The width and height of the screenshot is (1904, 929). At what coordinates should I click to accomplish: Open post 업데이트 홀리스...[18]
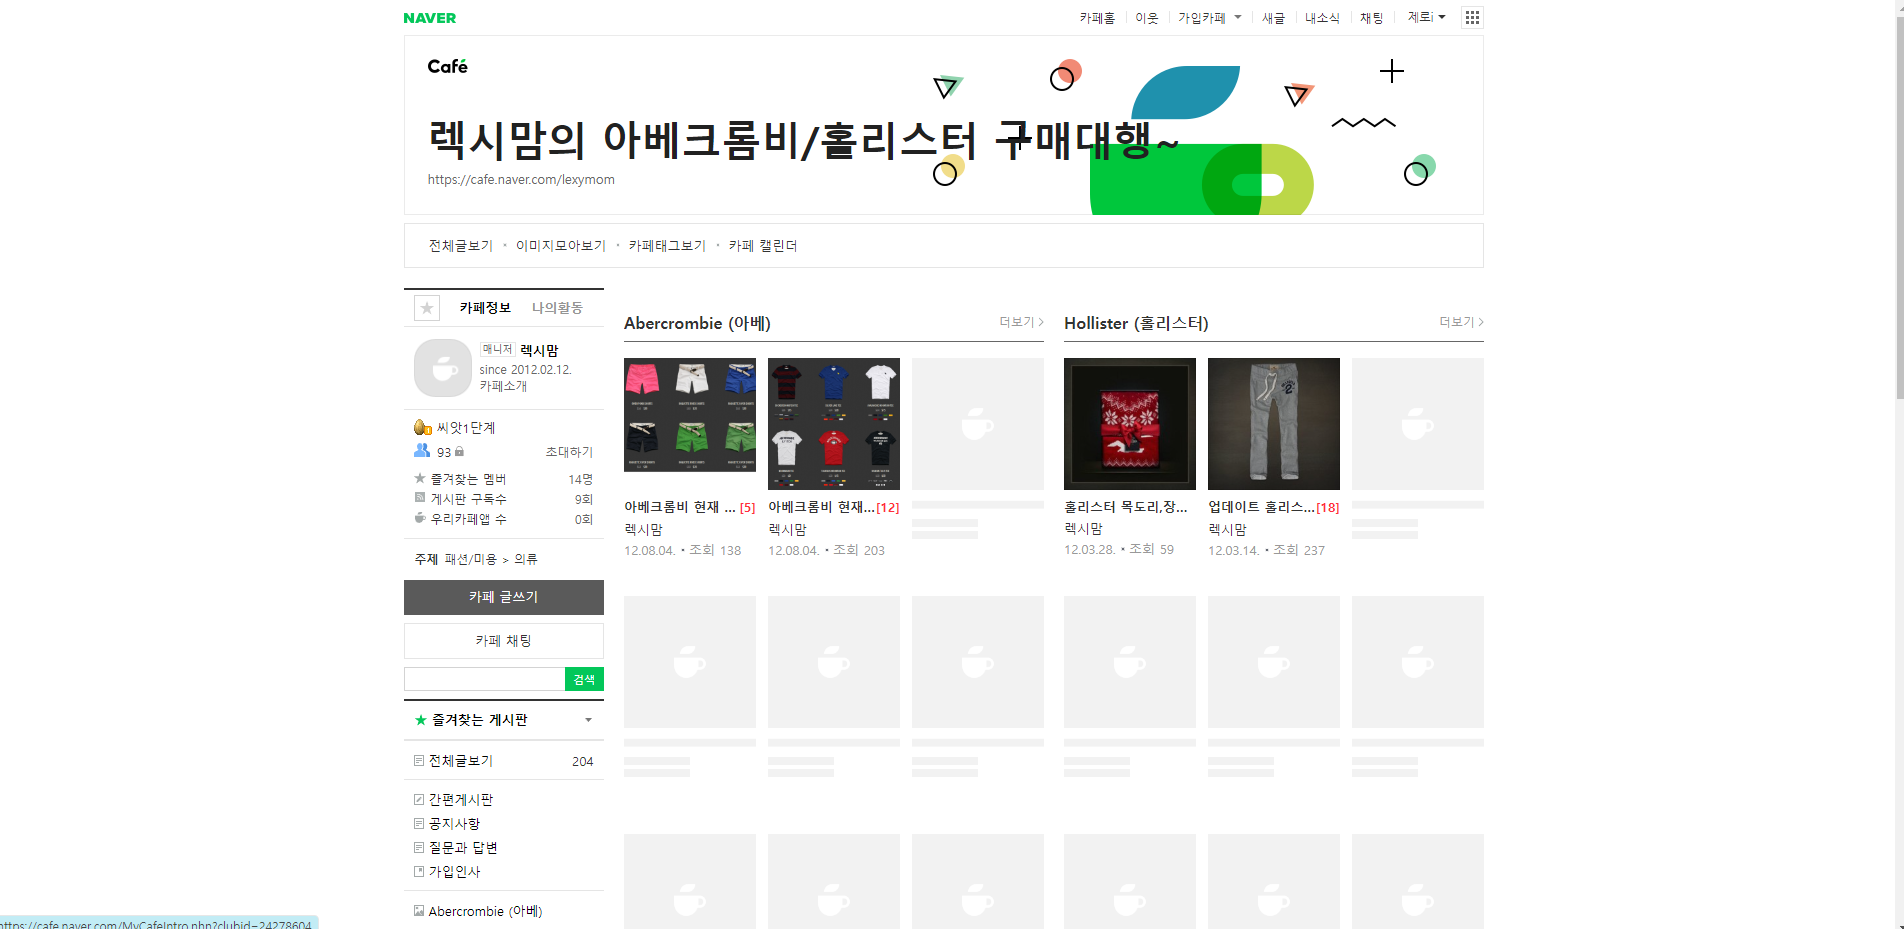(1274, 508)
